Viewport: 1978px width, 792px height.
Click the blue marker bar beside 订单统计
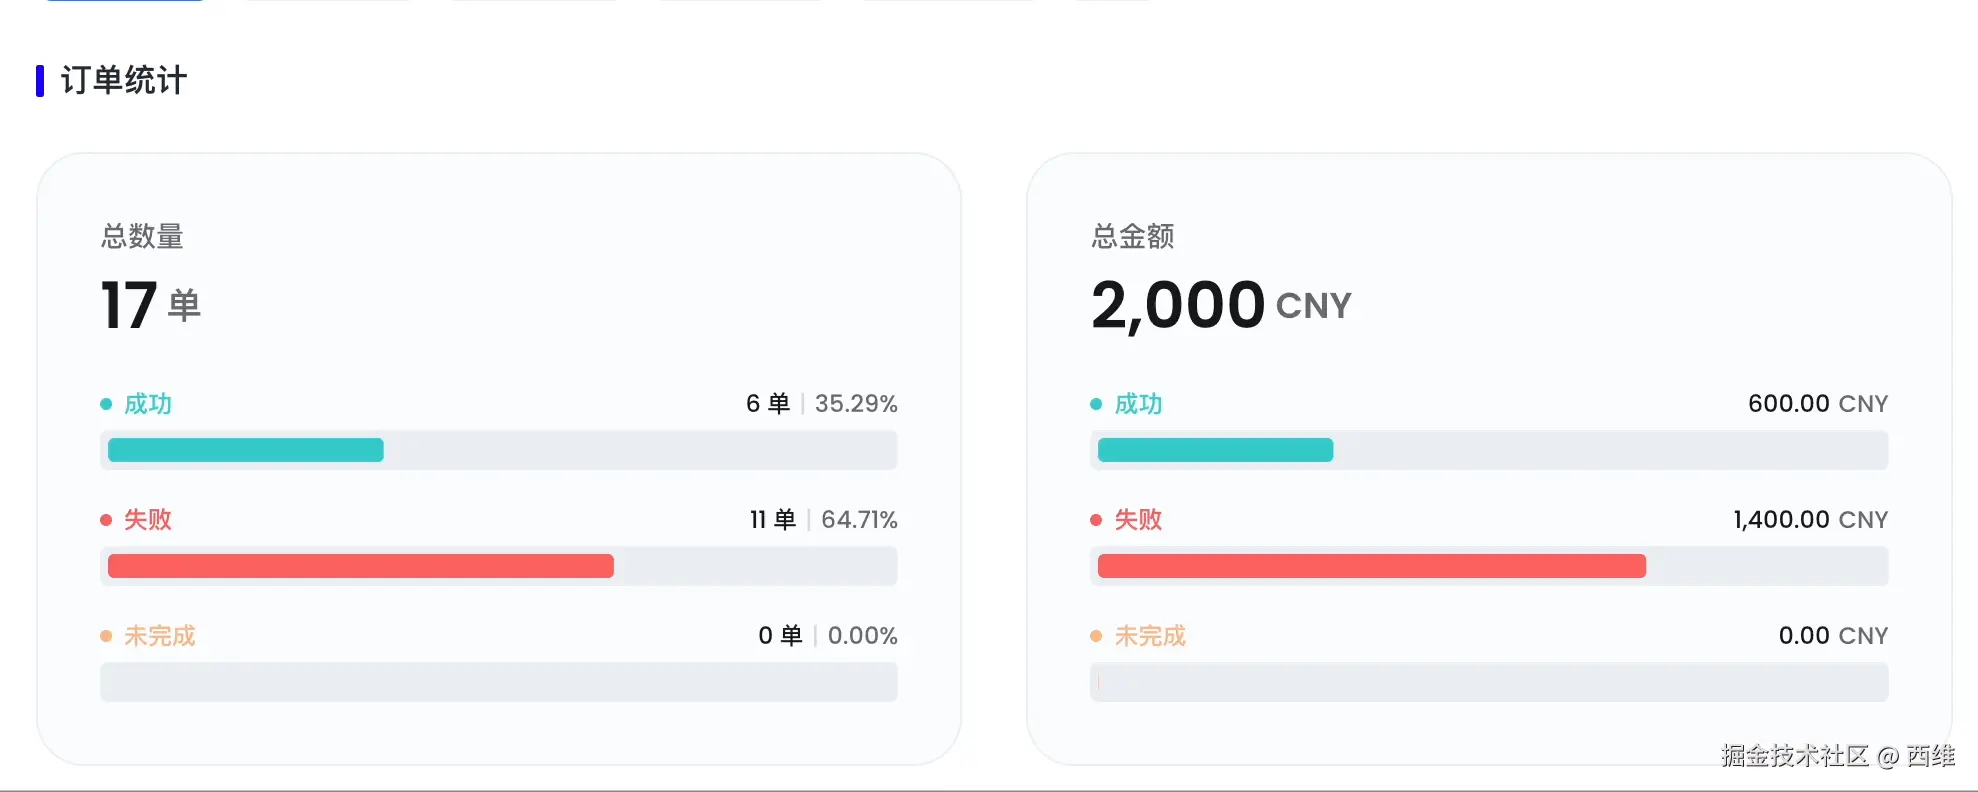(x=40, y=81)
